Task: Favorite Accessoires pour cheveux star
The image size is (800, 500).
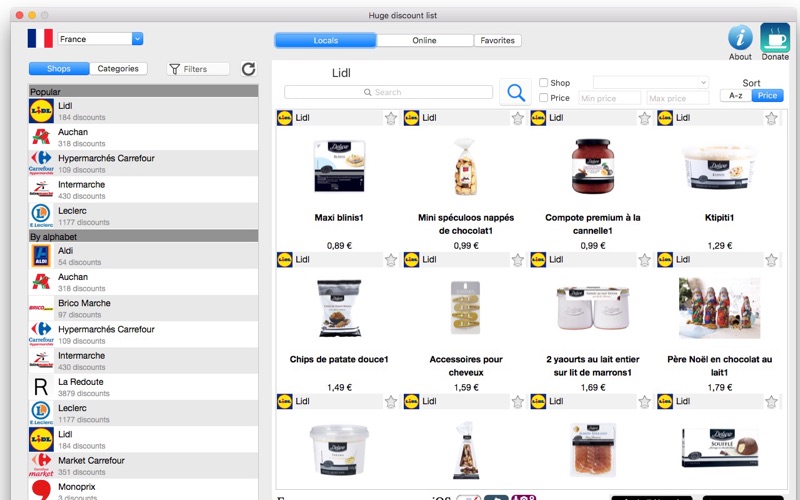Action: (517, 260)
